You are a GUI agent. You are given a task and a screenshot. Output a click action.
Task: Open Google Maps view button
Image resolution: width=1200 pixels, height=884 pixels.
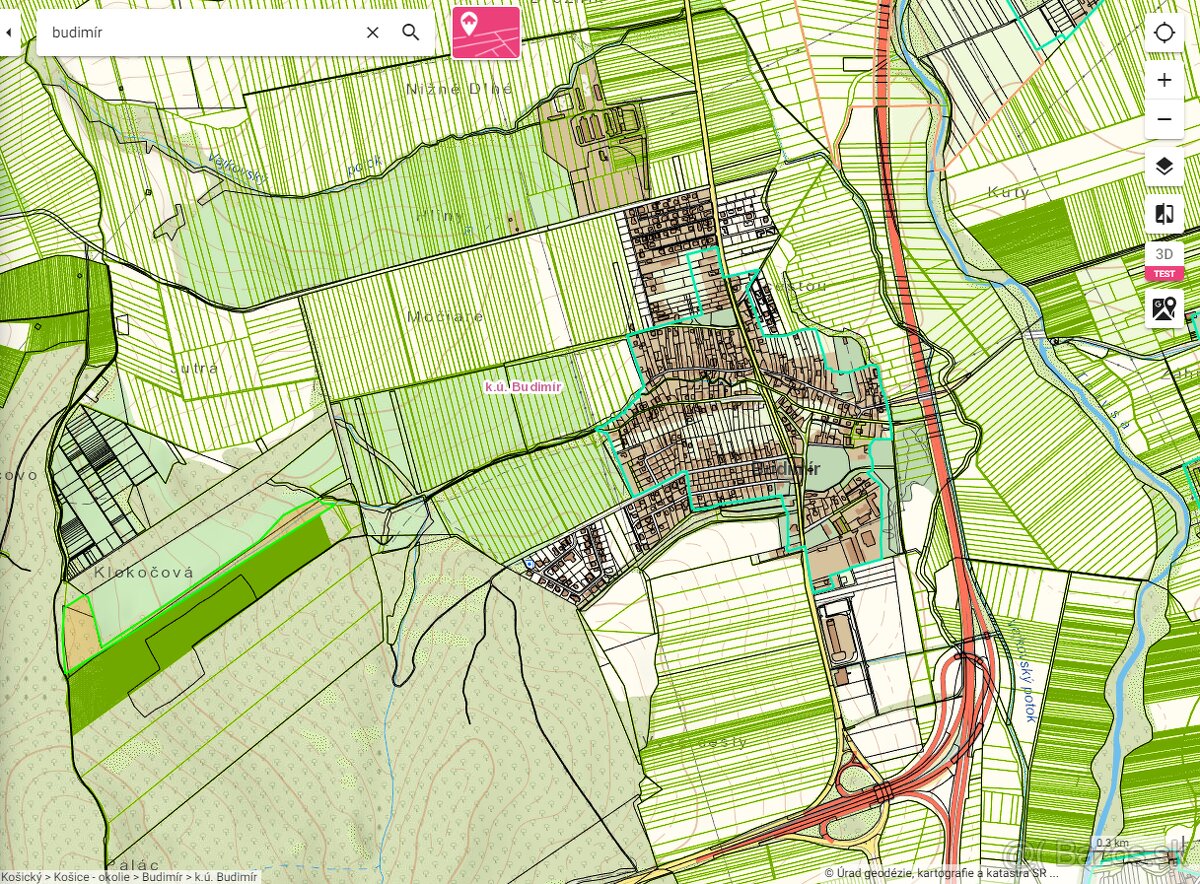click(1164, 309)
